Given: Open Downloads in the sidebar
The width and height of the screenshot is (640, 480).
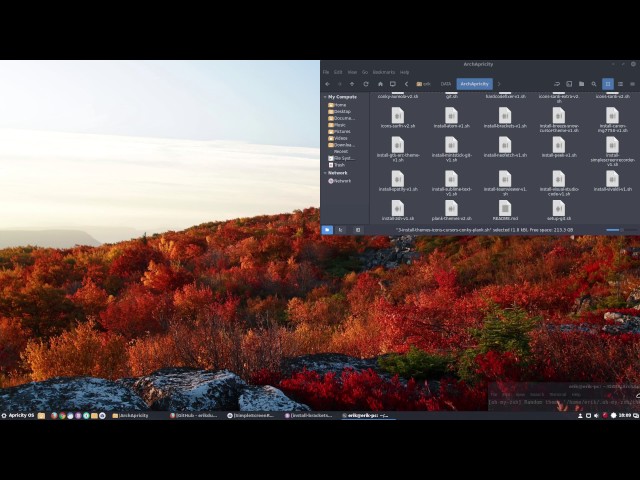Looking at the screenshot, I should click(344, 145).
